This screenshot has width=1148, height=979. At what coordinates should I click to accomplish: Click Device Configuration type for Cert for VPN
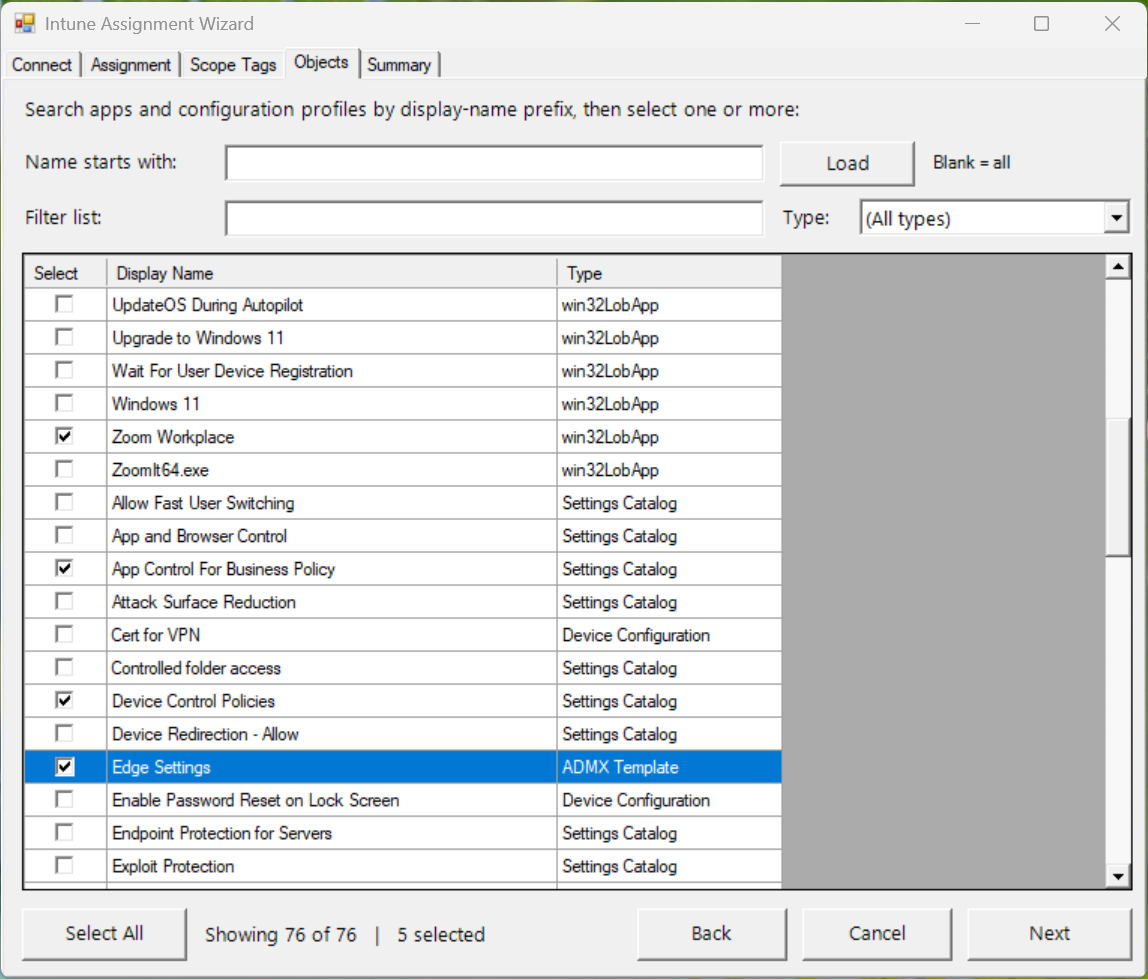tap(669, 634)
